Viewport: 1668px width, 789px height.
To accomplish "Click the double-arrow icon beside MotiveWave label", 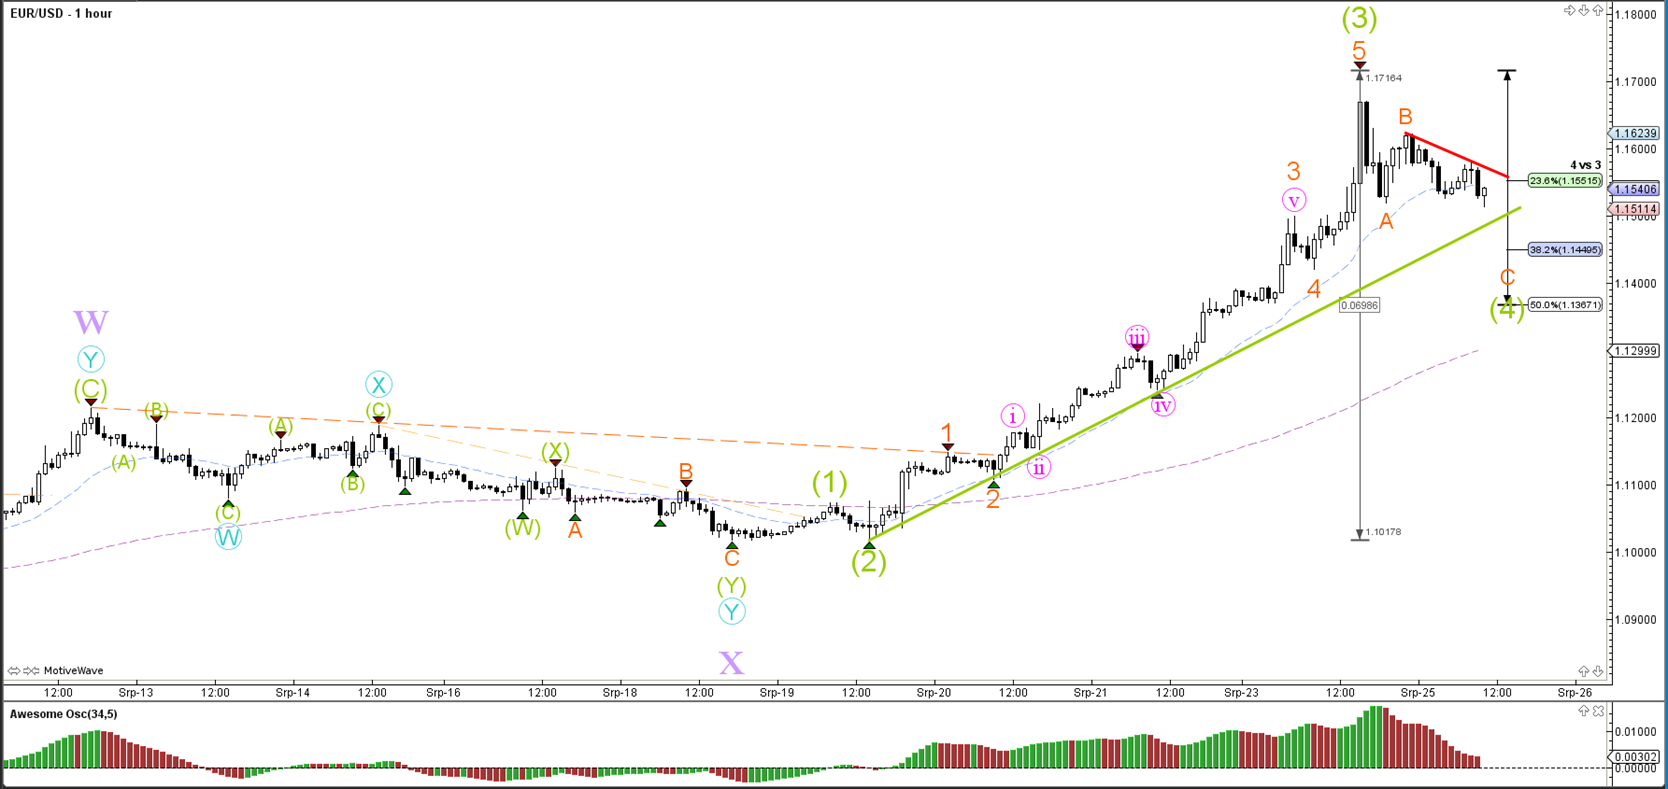I will tap(31, 671).
